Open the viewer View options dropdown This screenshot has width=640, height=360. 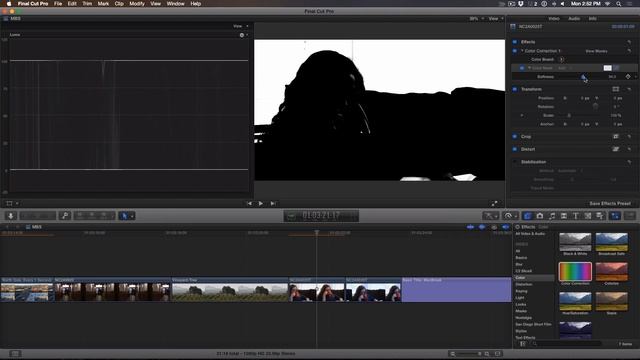tap(496, 19)
